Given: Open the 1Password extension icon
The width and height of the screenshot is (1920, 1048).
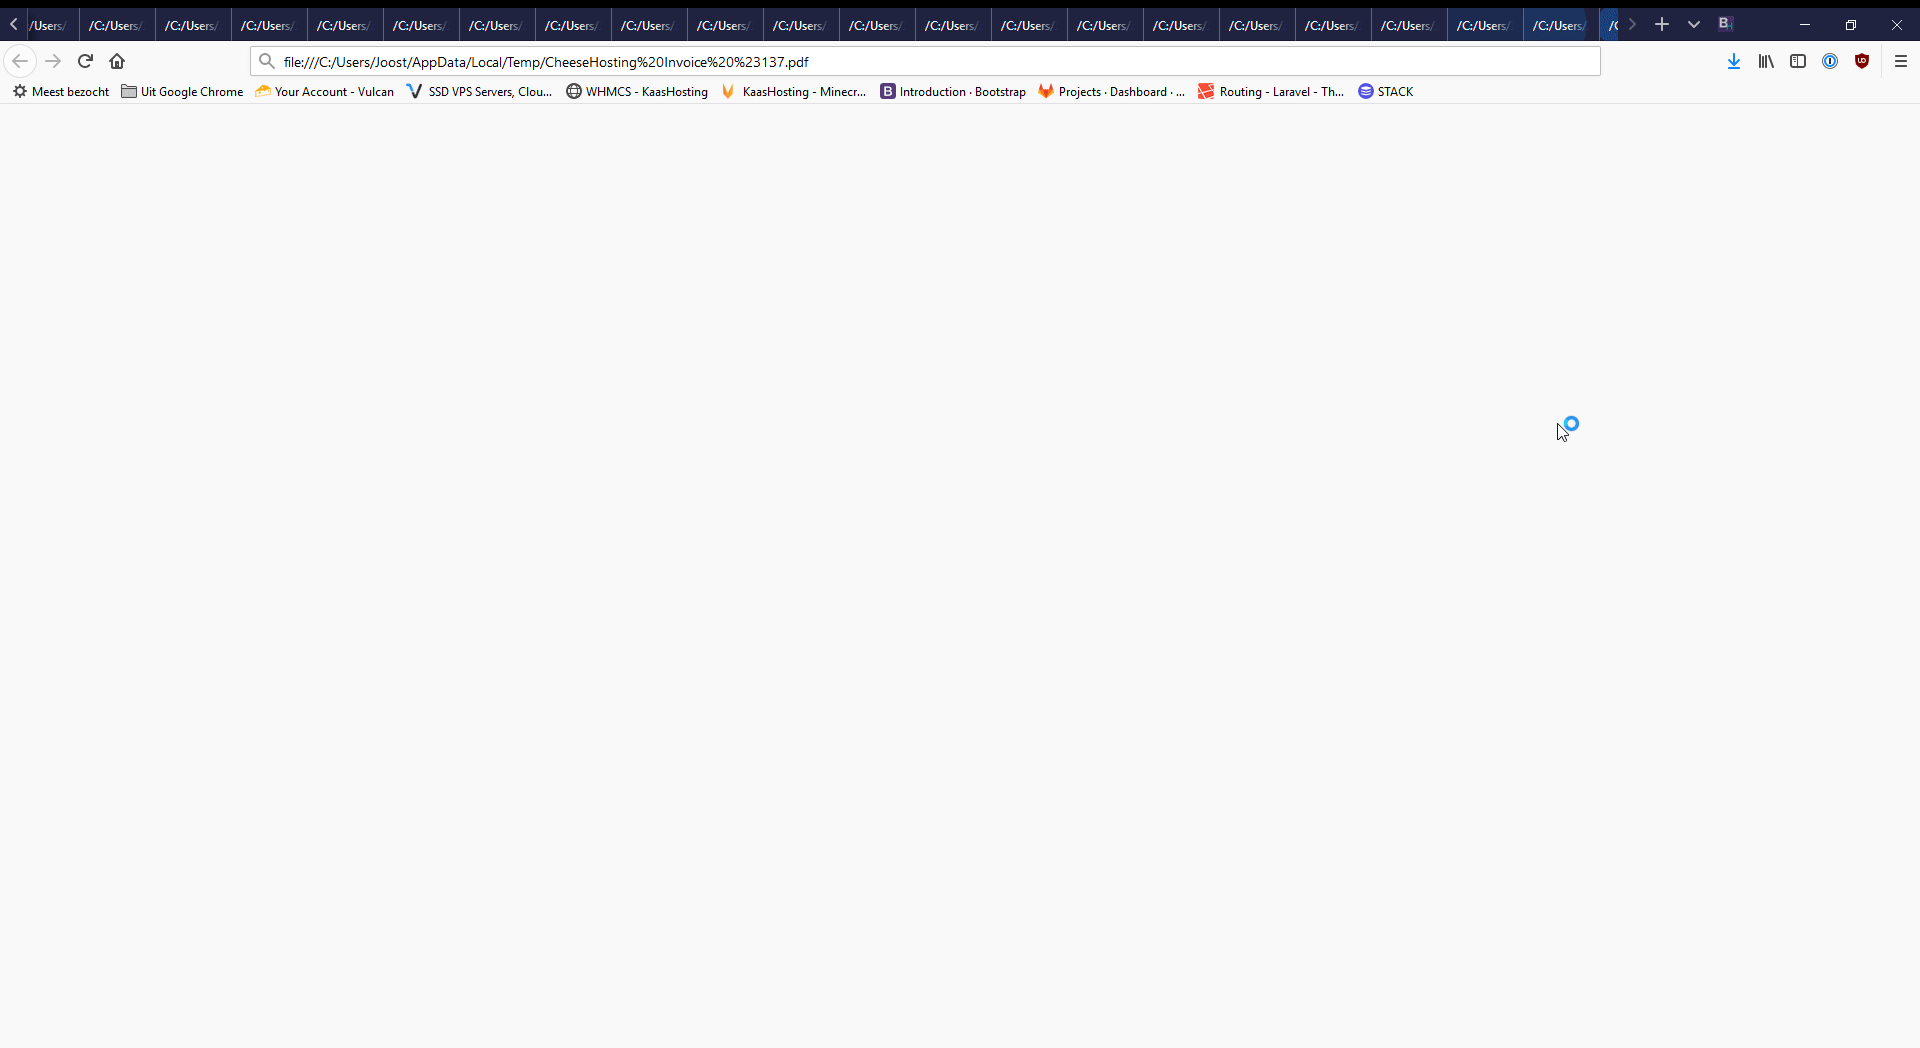Looking at the screenshot, I should point(1830,61).
